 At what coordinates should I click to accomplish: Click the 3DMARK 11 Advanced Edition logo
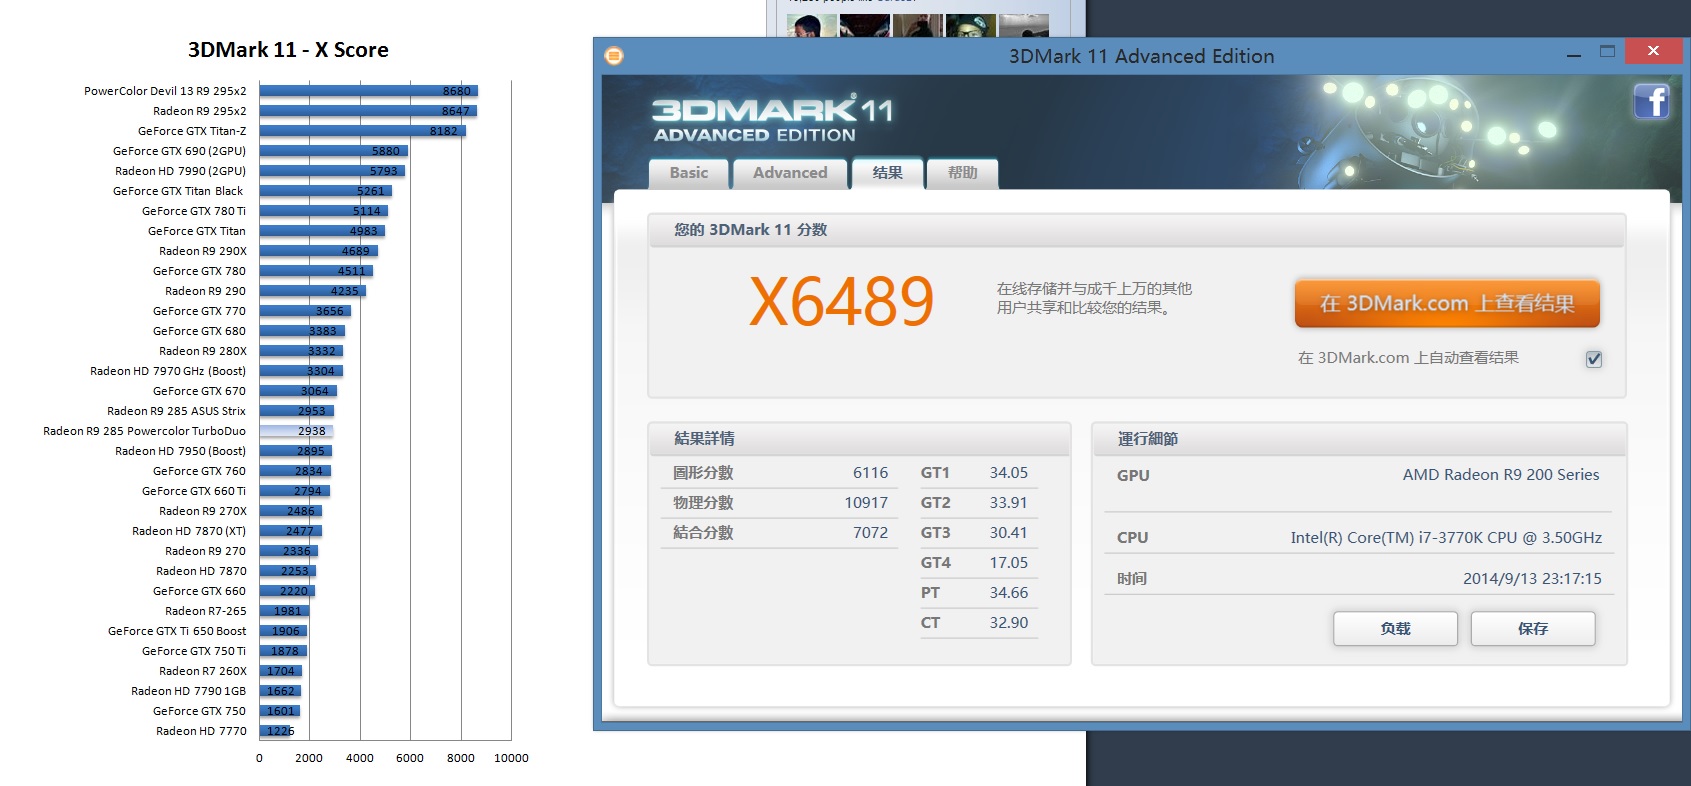click(771, 119)
